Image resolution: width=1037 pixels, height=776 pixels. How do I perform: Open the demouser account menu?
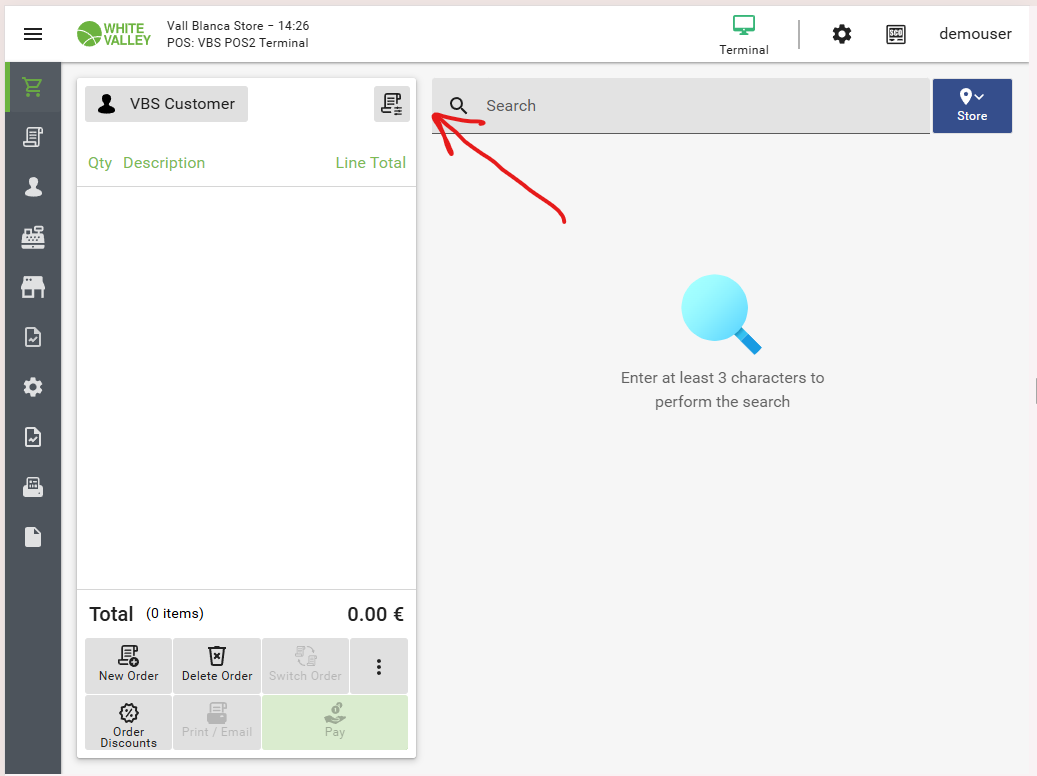(975, 34)
